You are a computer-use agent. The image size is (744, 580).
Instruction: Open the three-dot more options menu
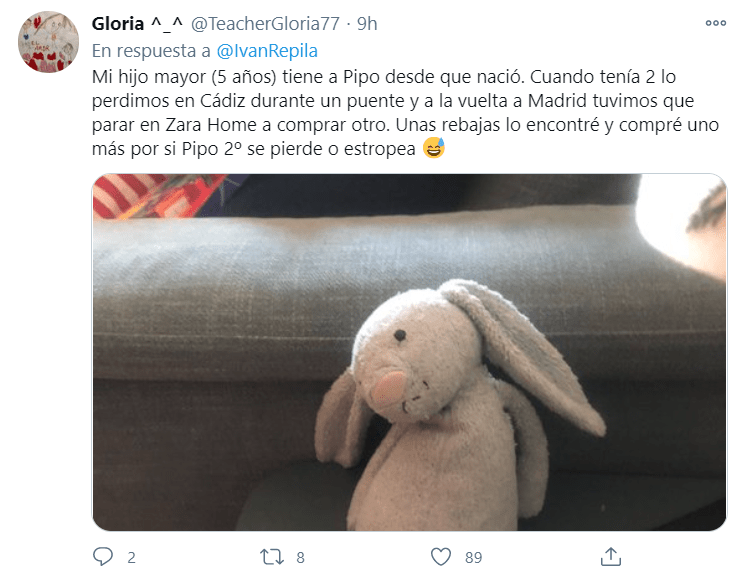(716, 23)
